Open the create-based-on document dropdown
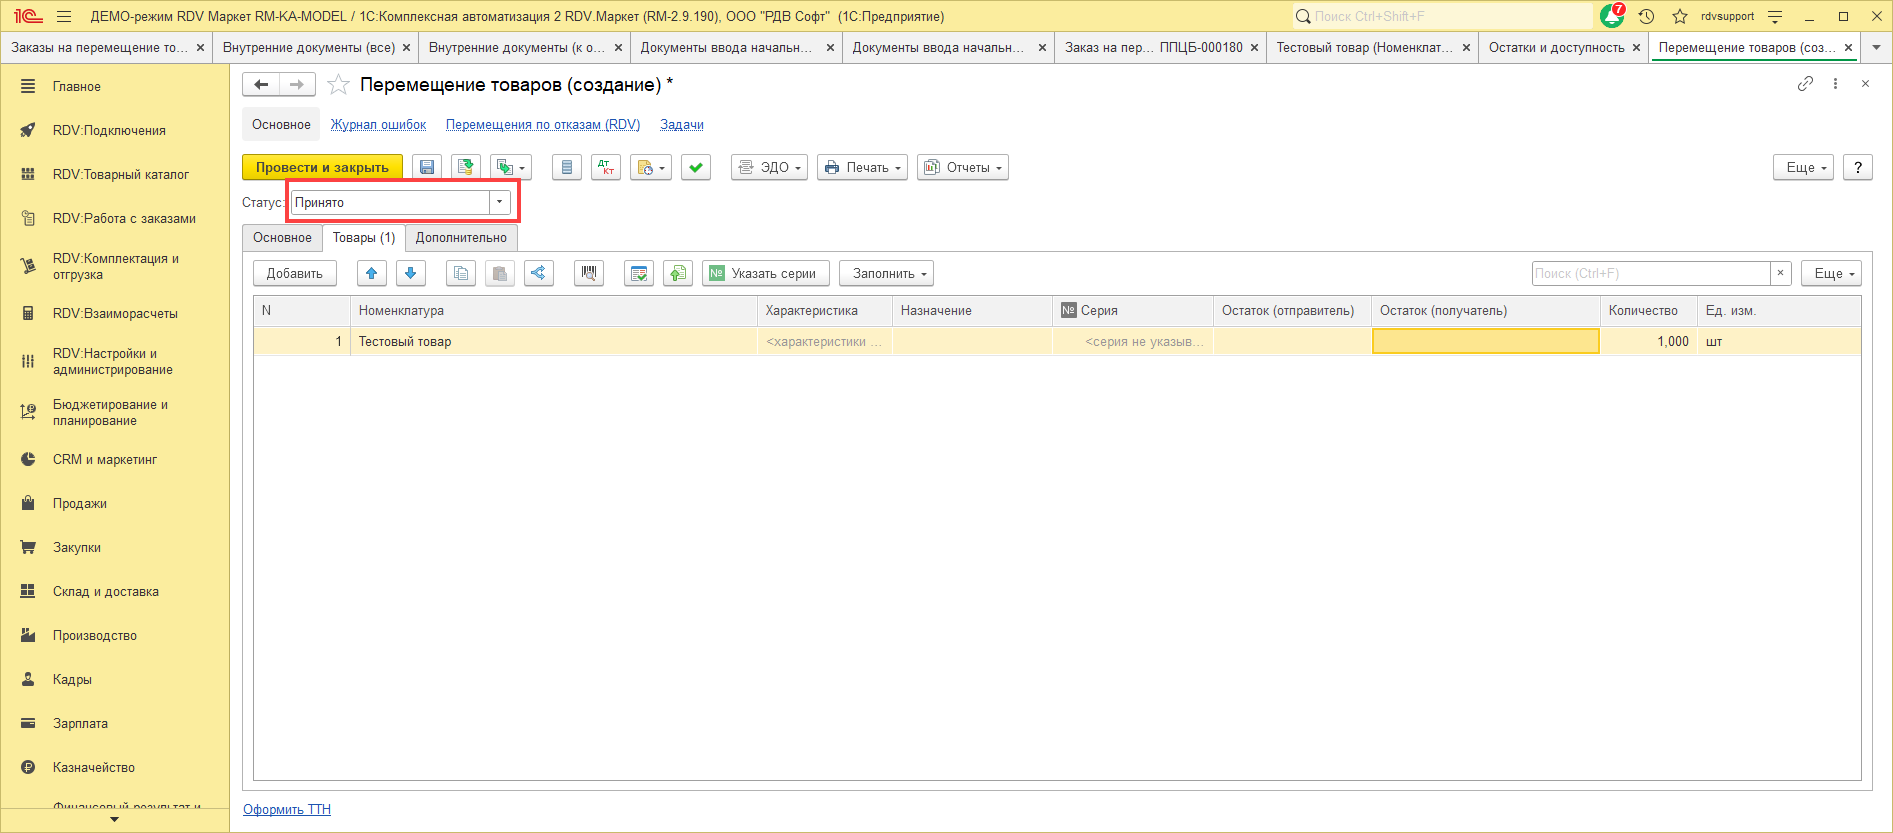This screenshot has width=1893, height=833. point(511,167)
